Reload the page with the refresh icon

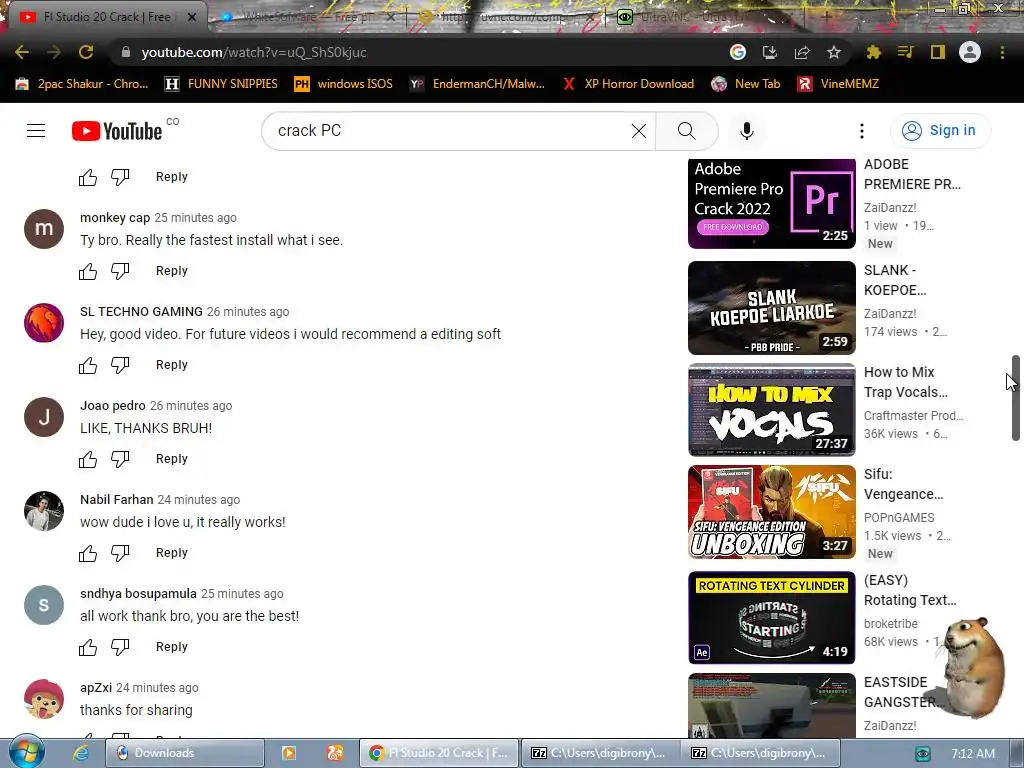pyautogui.click(x=86, y=52)
